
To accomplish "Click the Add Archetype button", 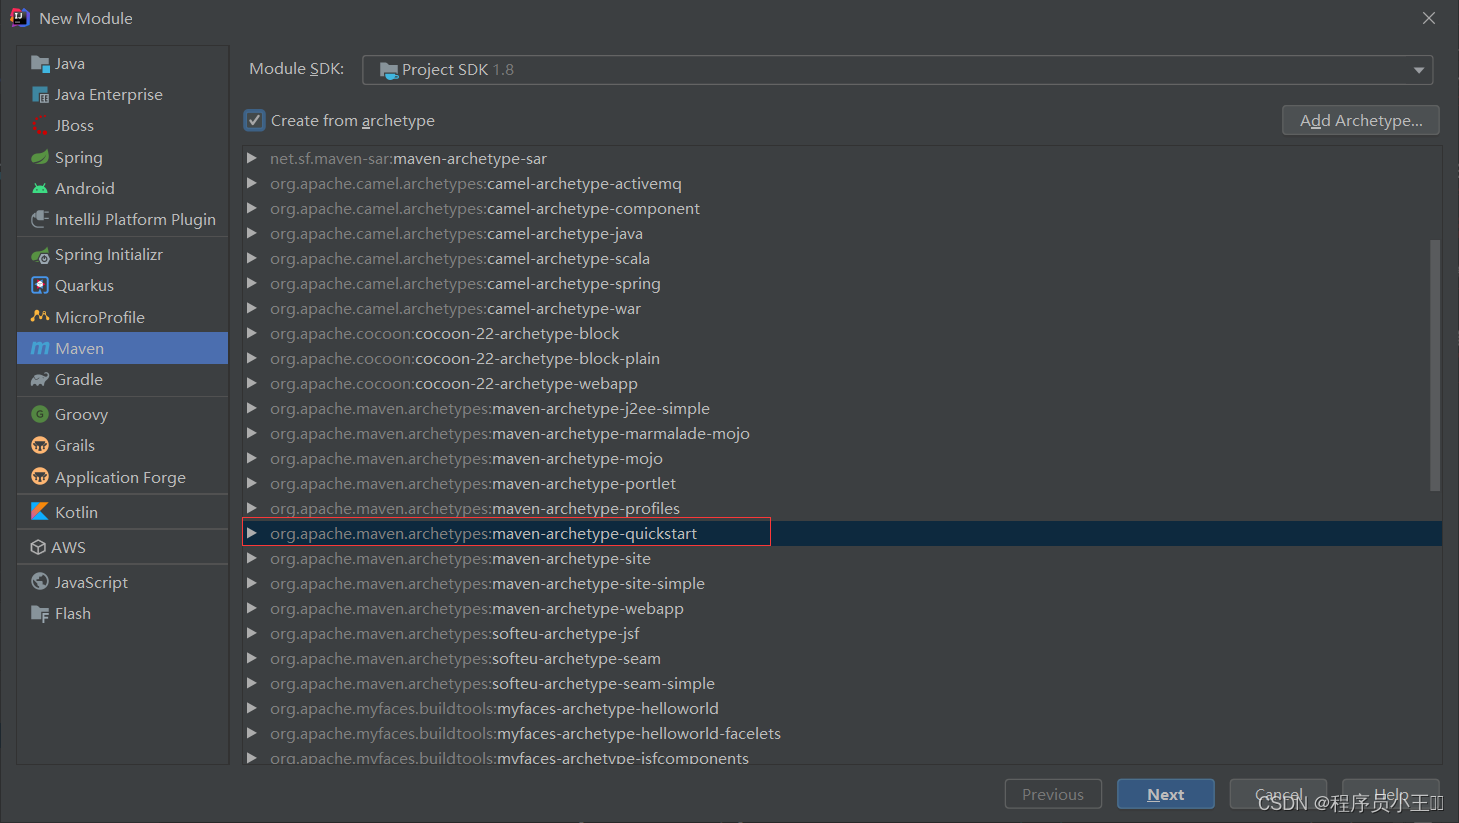I will [1361, 120].
